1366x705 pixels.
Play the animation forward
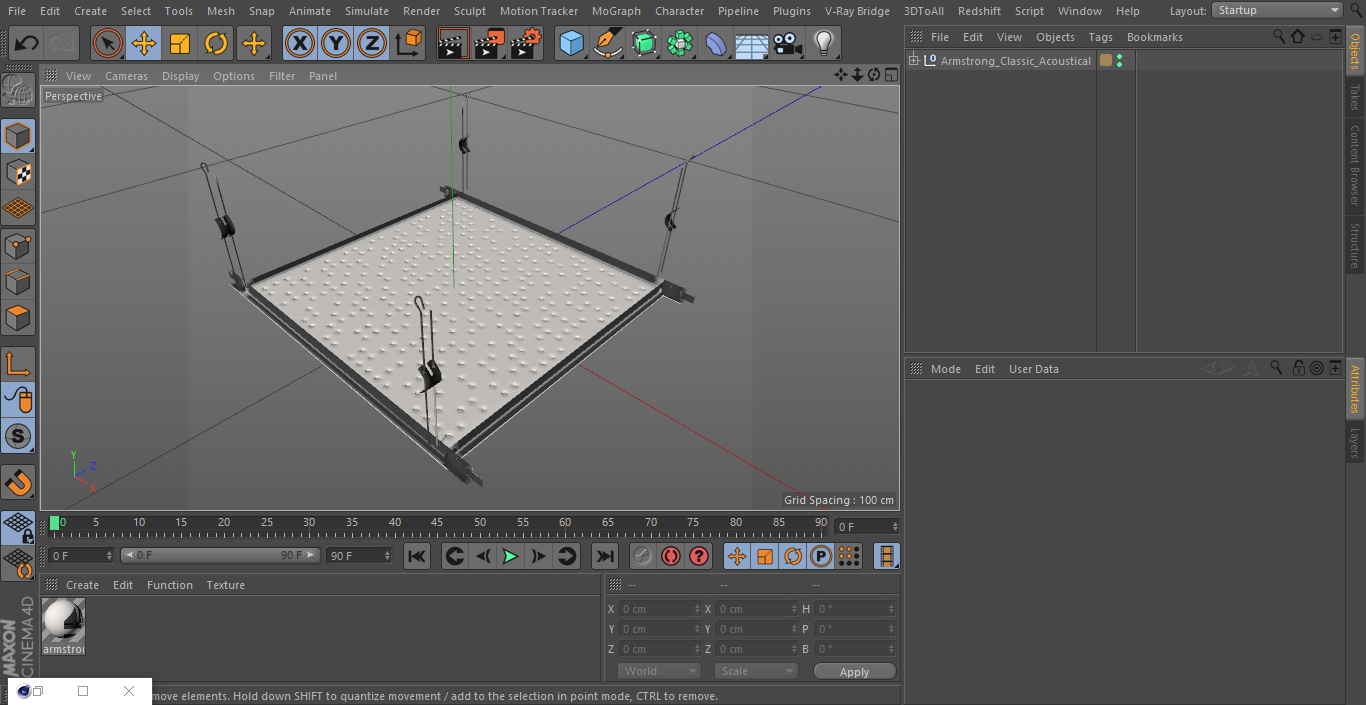click(x=510, y=556)
